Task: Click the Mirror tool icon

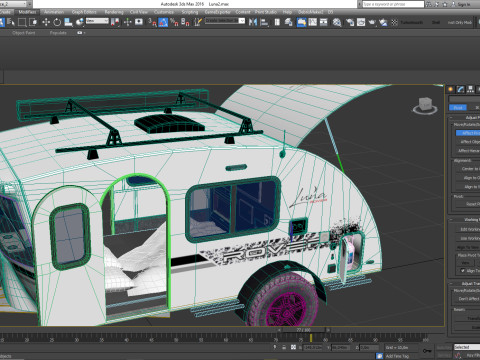Action: 253,22
